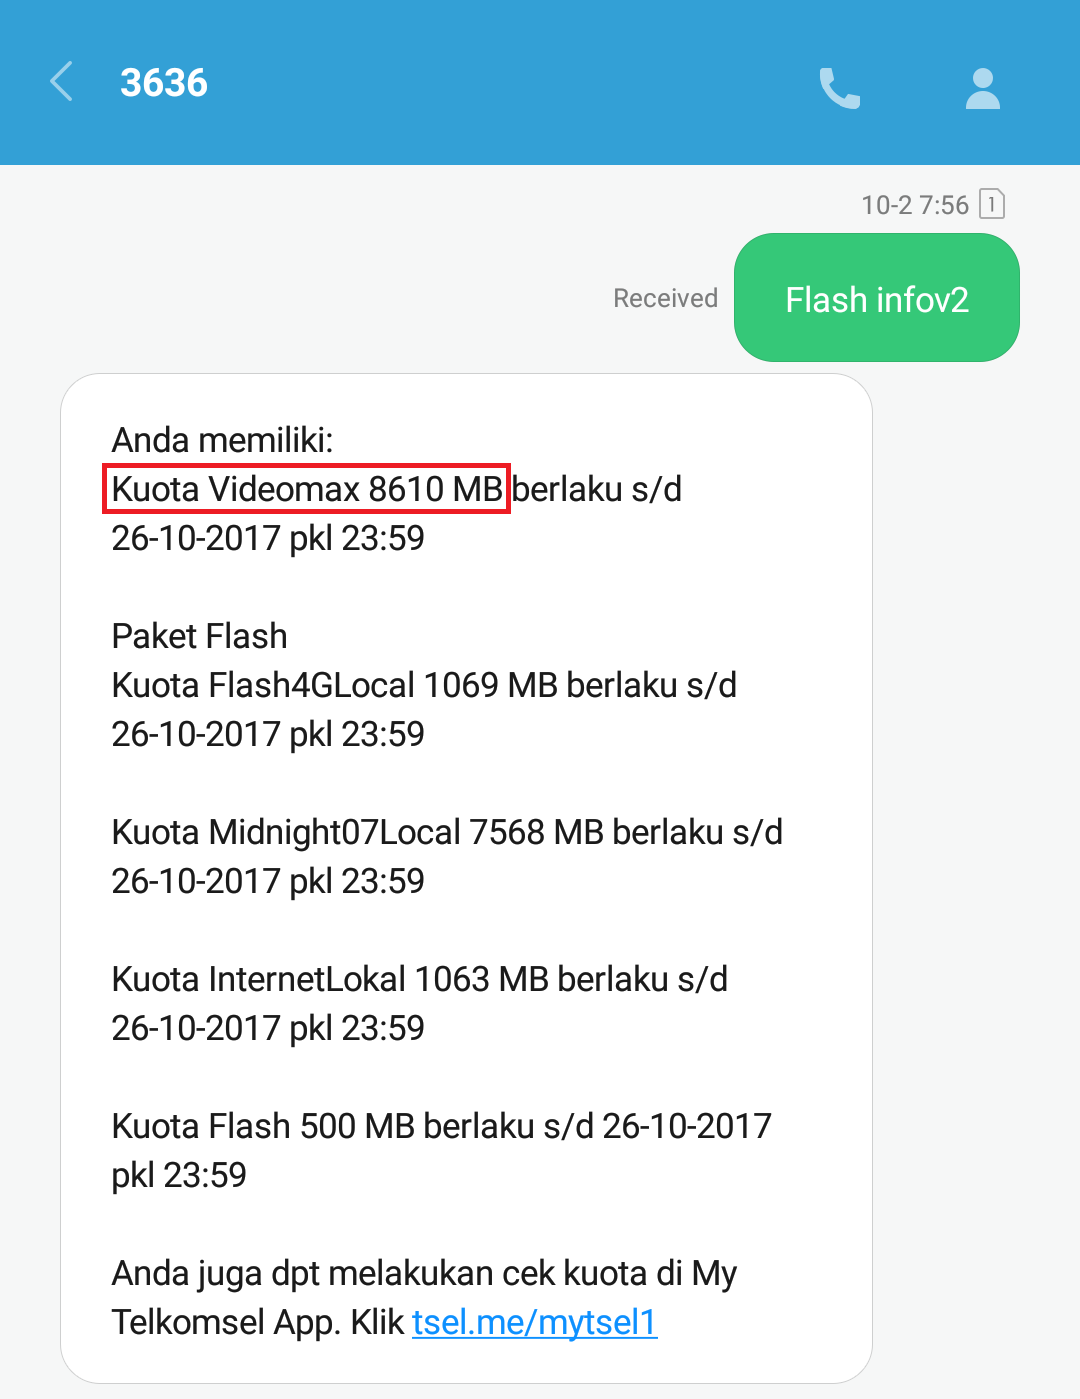Tap the Received status label
1080x1399 pixels.
click(665, 298)
